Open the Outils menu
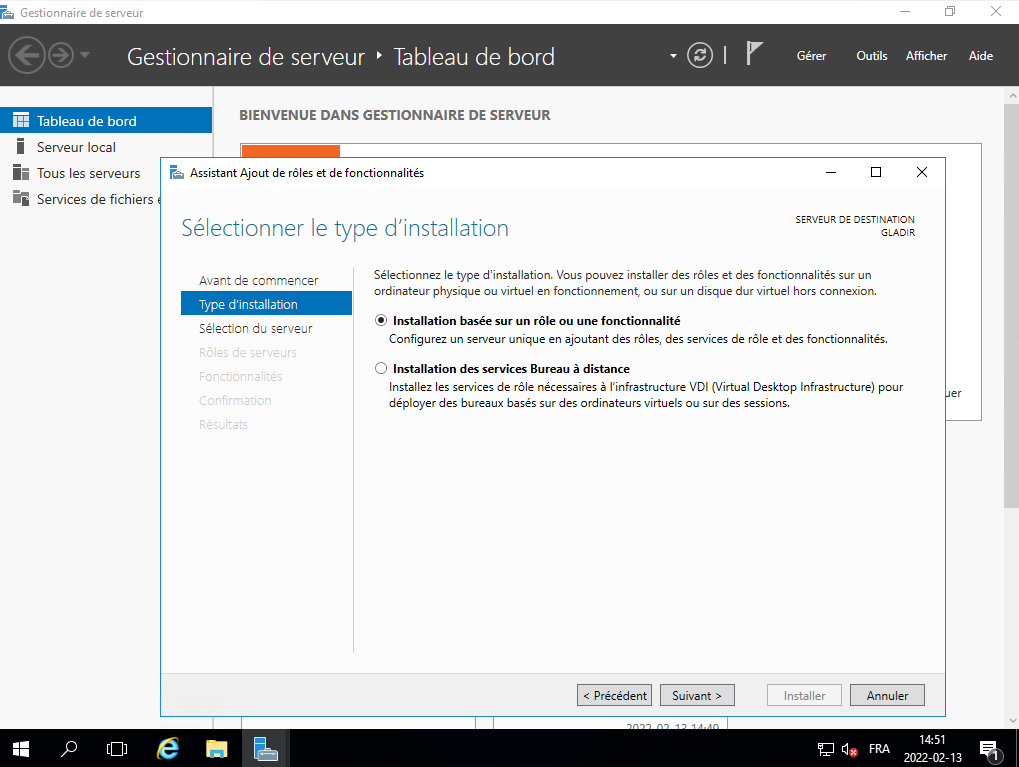 871,56
